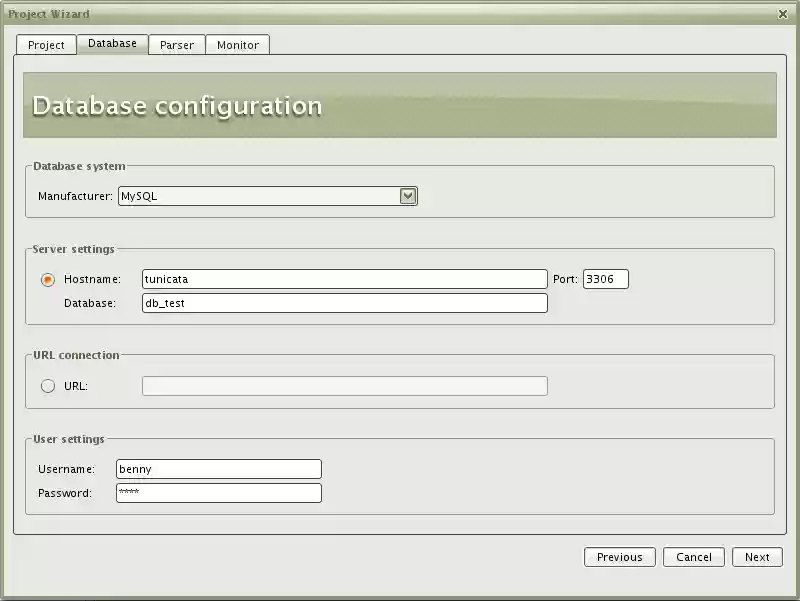
Task: Switch to the Monitor tab
Action: coord(238,44)
